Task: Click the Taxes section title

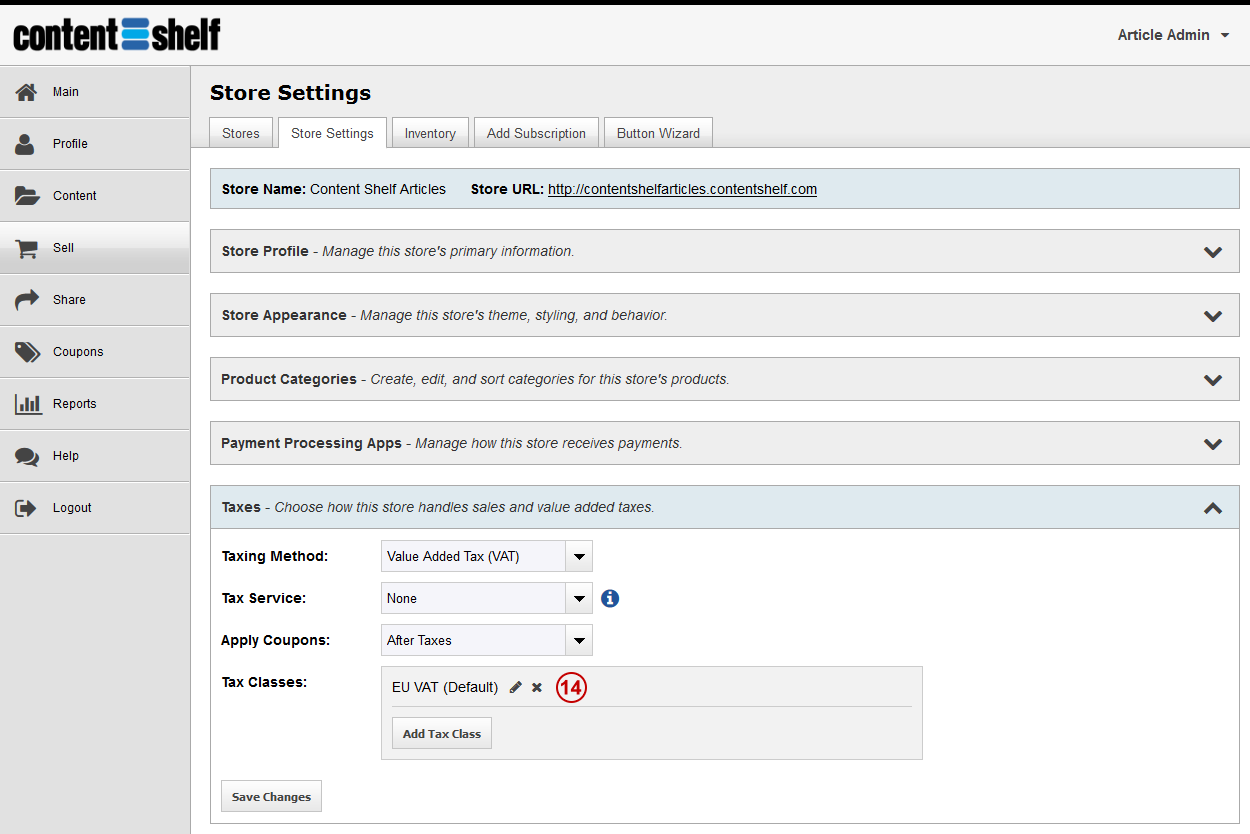Action: pos(241,507)
